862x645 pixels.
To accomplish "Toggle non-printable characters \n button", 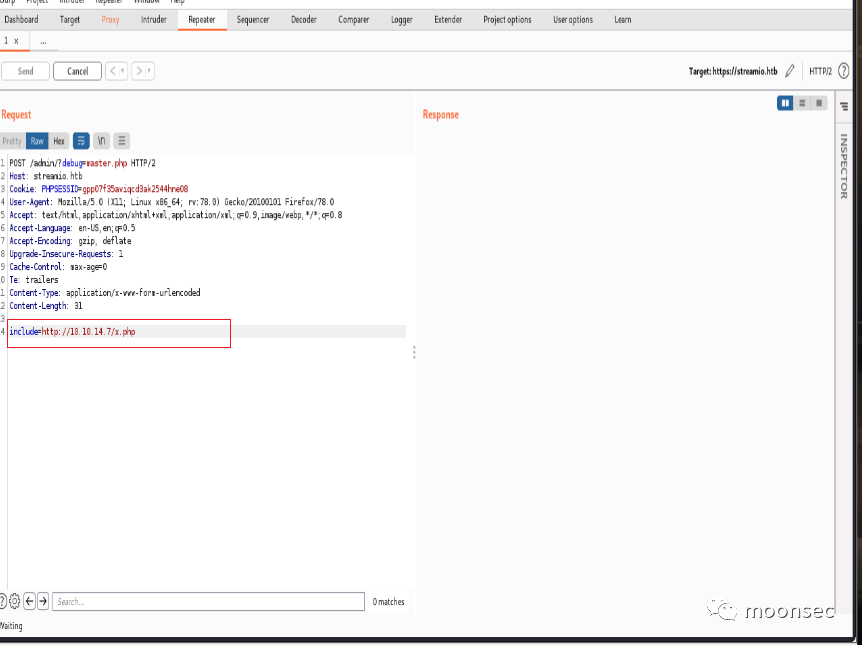I will (101, 141).
